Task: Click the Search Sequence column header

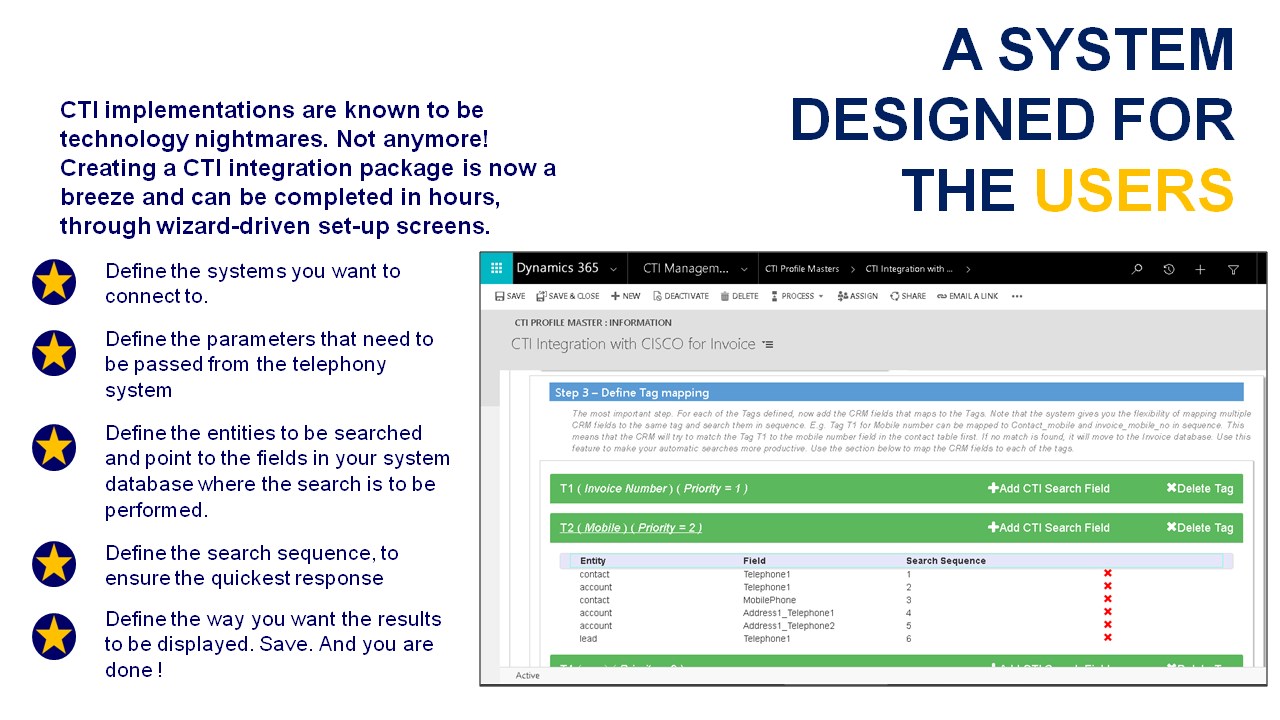Action: click(x=946, y=561)
